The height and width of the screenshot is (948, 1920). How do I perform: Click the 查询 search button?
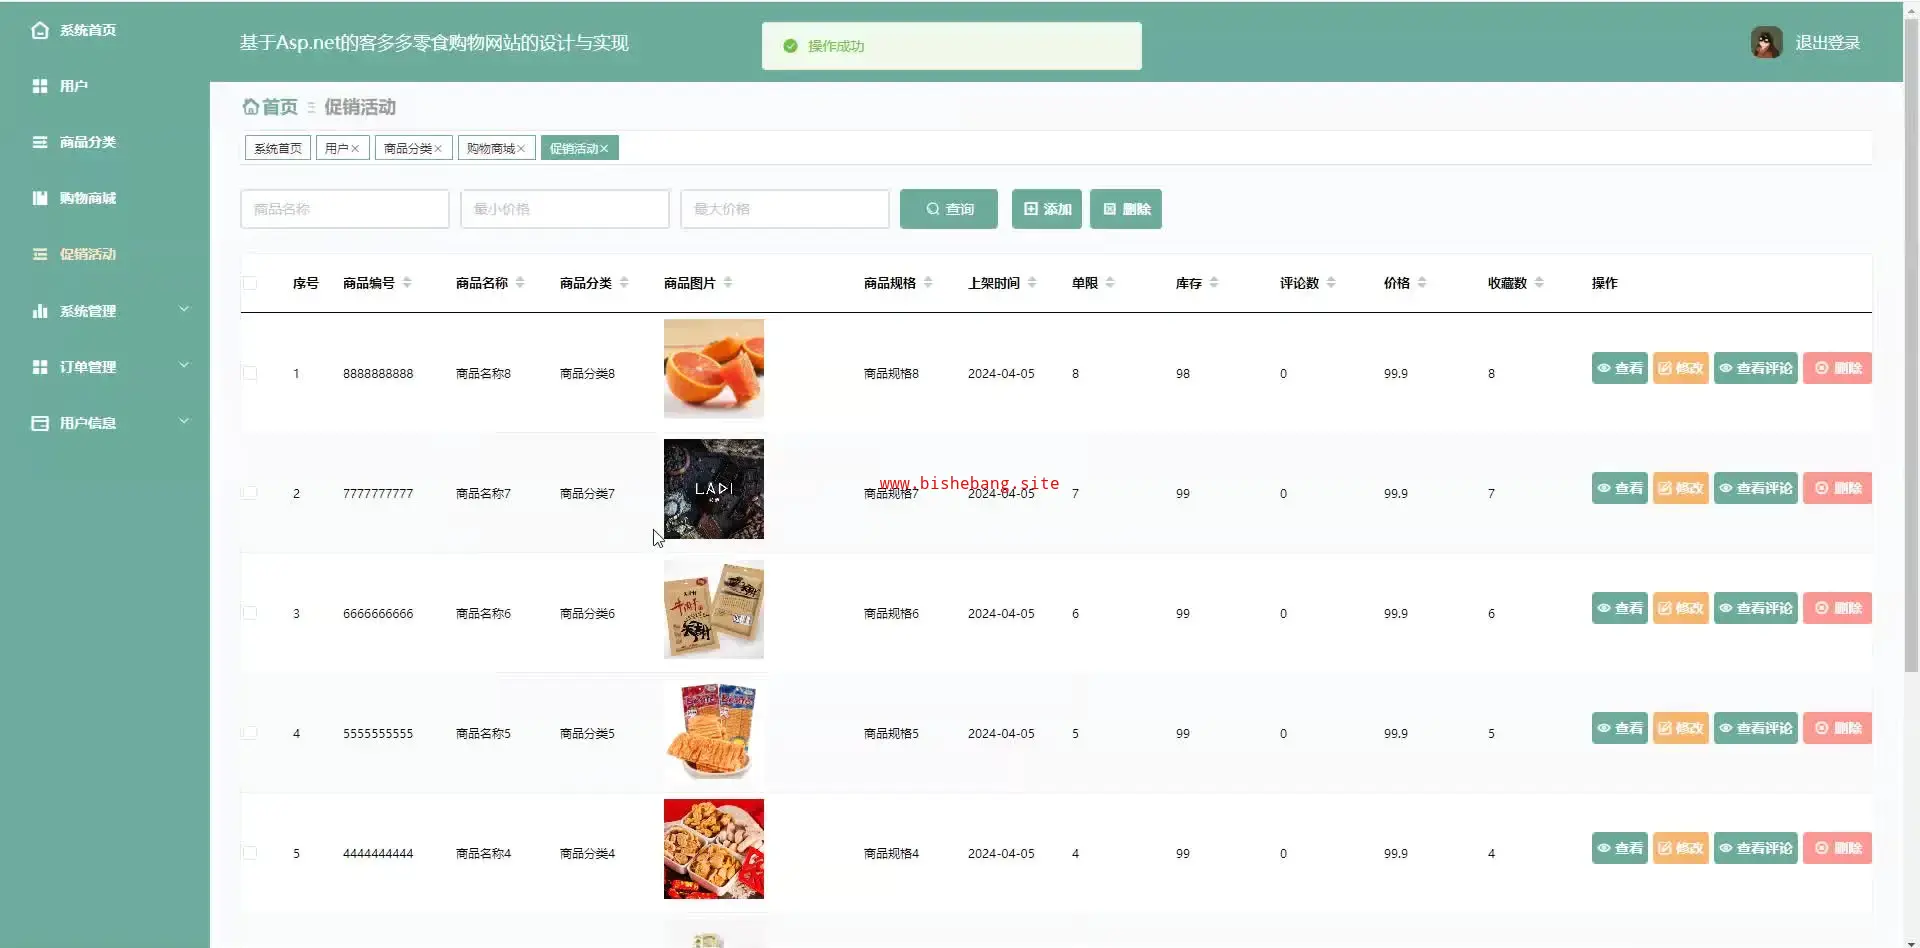(949, 209)
